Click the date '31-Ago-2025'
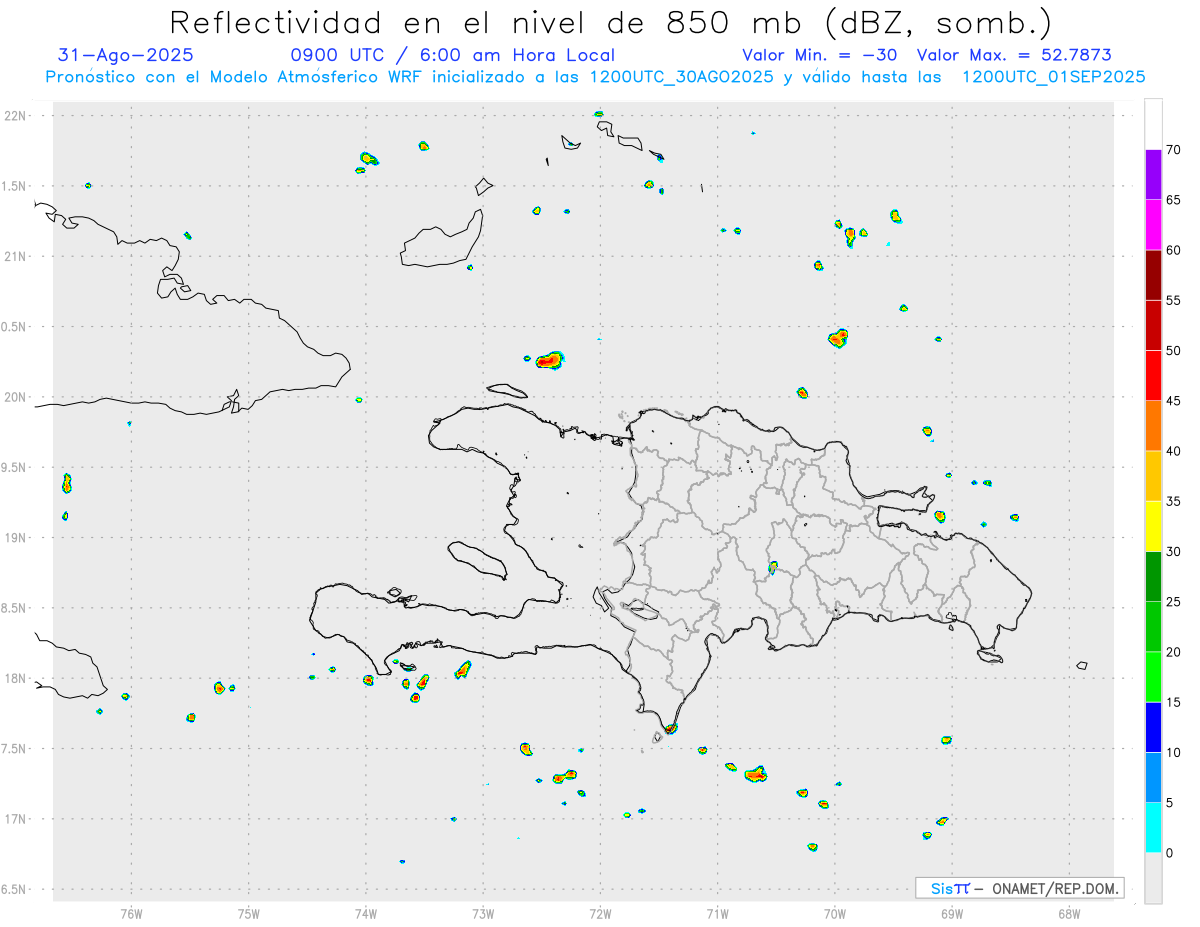 pos(126,55)
